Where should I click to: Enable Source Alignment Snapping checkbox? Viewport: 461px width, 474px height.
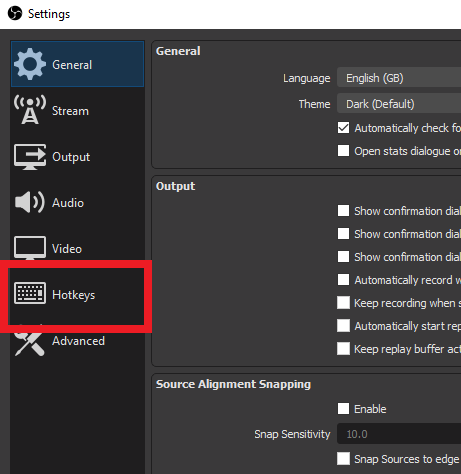[x=343, y=409]
